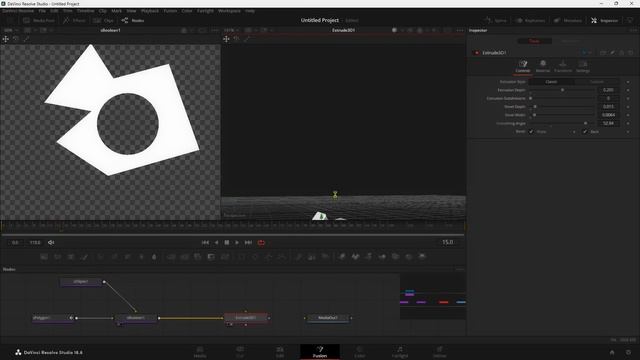The image size is (640, 360).
Task: Add a Text 3D node from toolbar
Action: pos(369,257)
